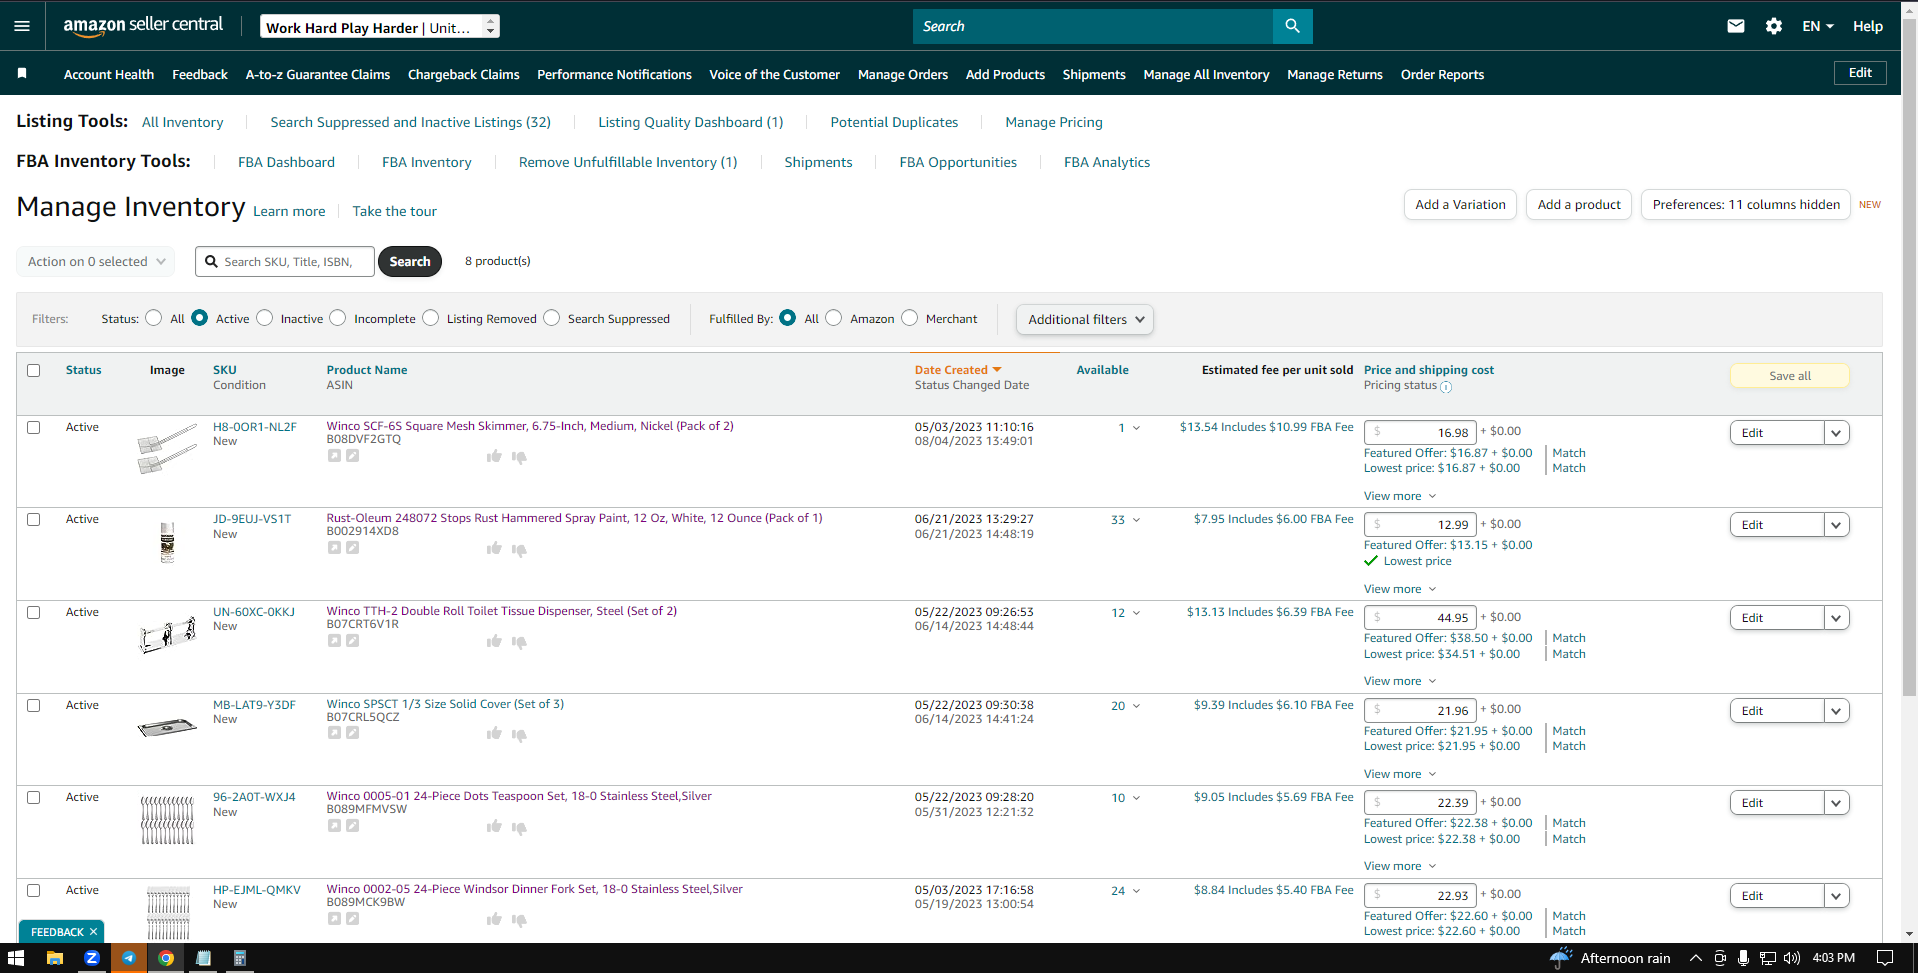This screenshot has height=973, width=1918.
Task: Check the box for SKU H8-0OR1-NL2F
Action: pyautogui.click(x=33, y=427)
